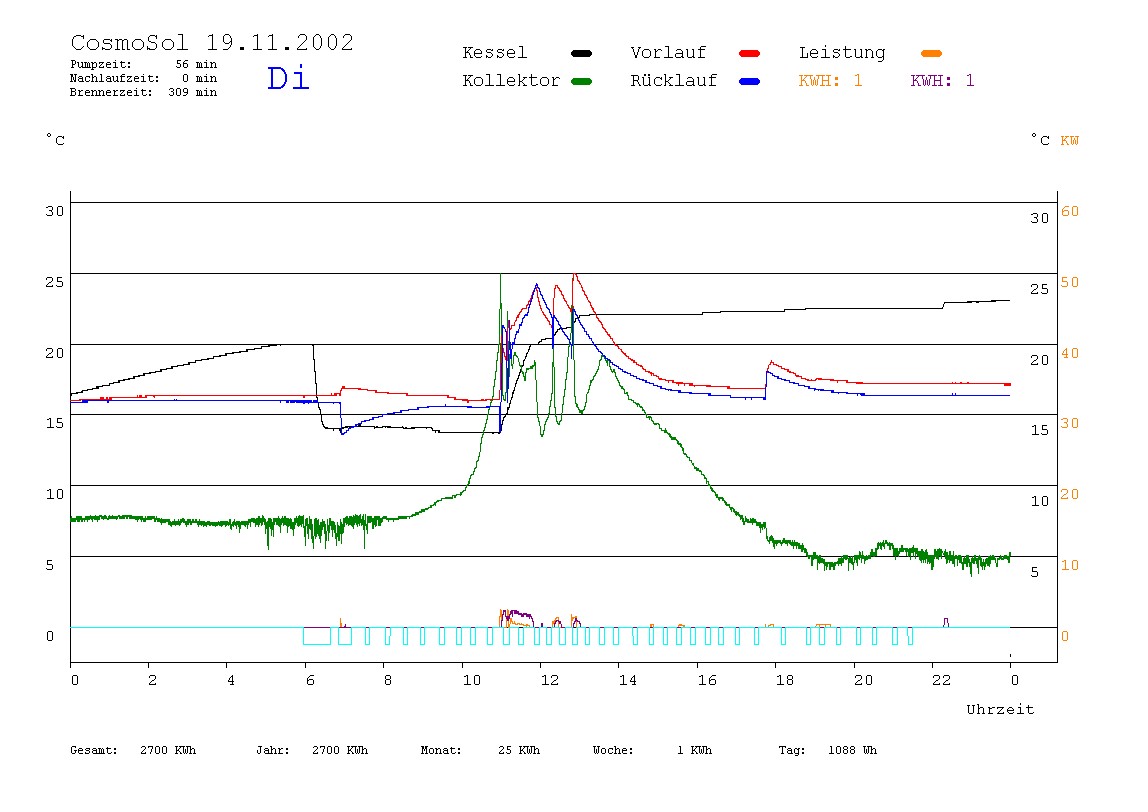Screen dimensions: 1148x812
Task: Click the blue weekday abbreviation "Di"
Action: 288,78
